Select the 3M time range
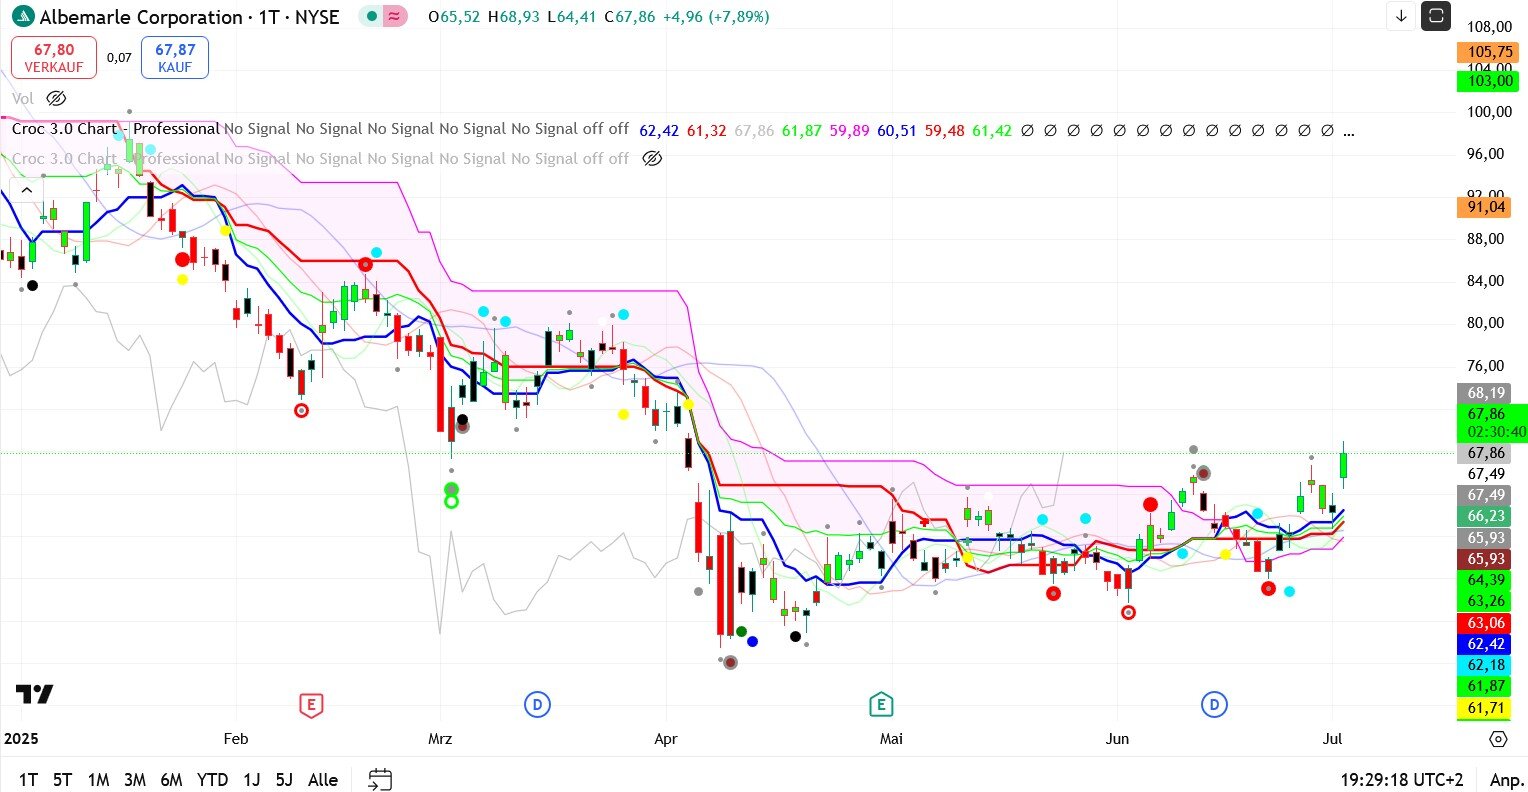Image resolution: width=1528 pixels, height=792 pixels. (x=135, y=779)
